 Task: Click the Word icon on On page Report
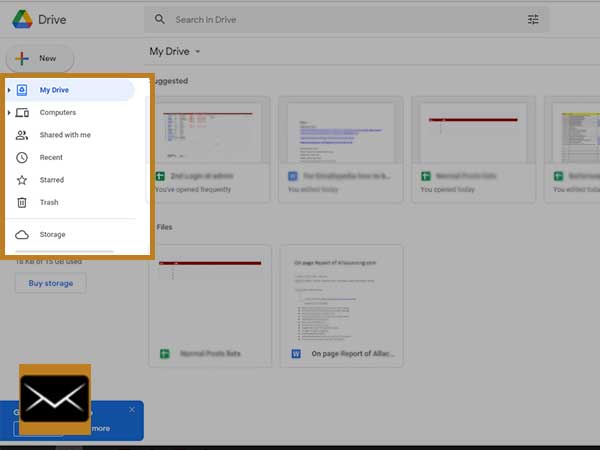[x=296, y=354]
